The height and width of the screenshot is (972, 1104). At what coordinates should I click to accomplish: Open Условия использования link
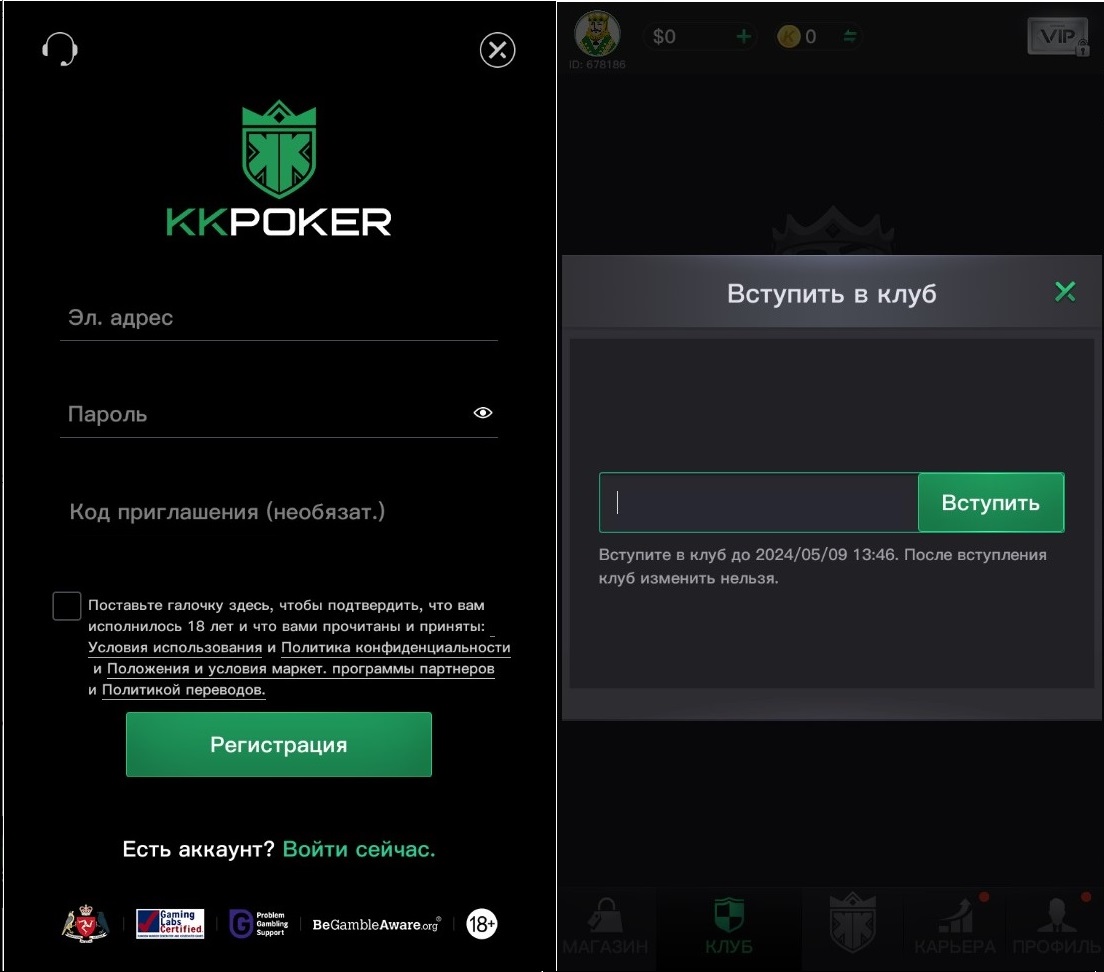click(x=175, y=648)
